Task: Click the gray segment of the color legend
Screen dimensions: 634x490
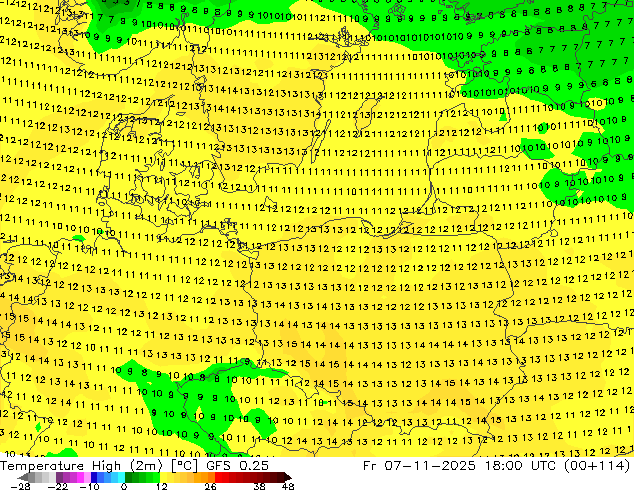Action: point(42,477)
